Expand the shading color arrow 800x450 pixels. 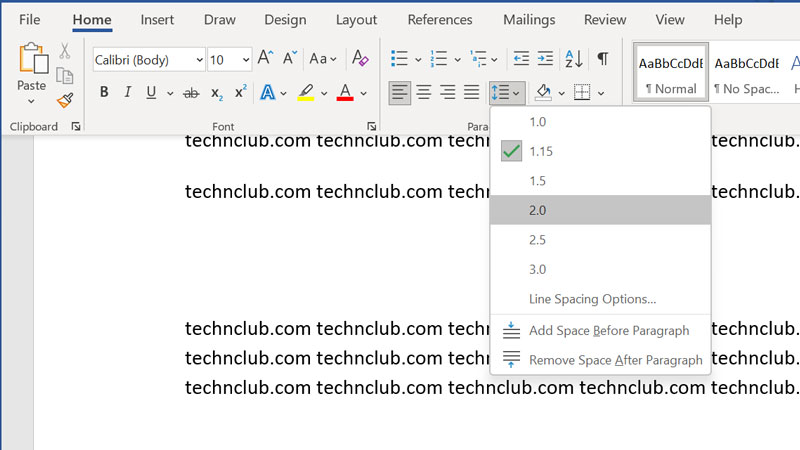(x=561, y=93)
